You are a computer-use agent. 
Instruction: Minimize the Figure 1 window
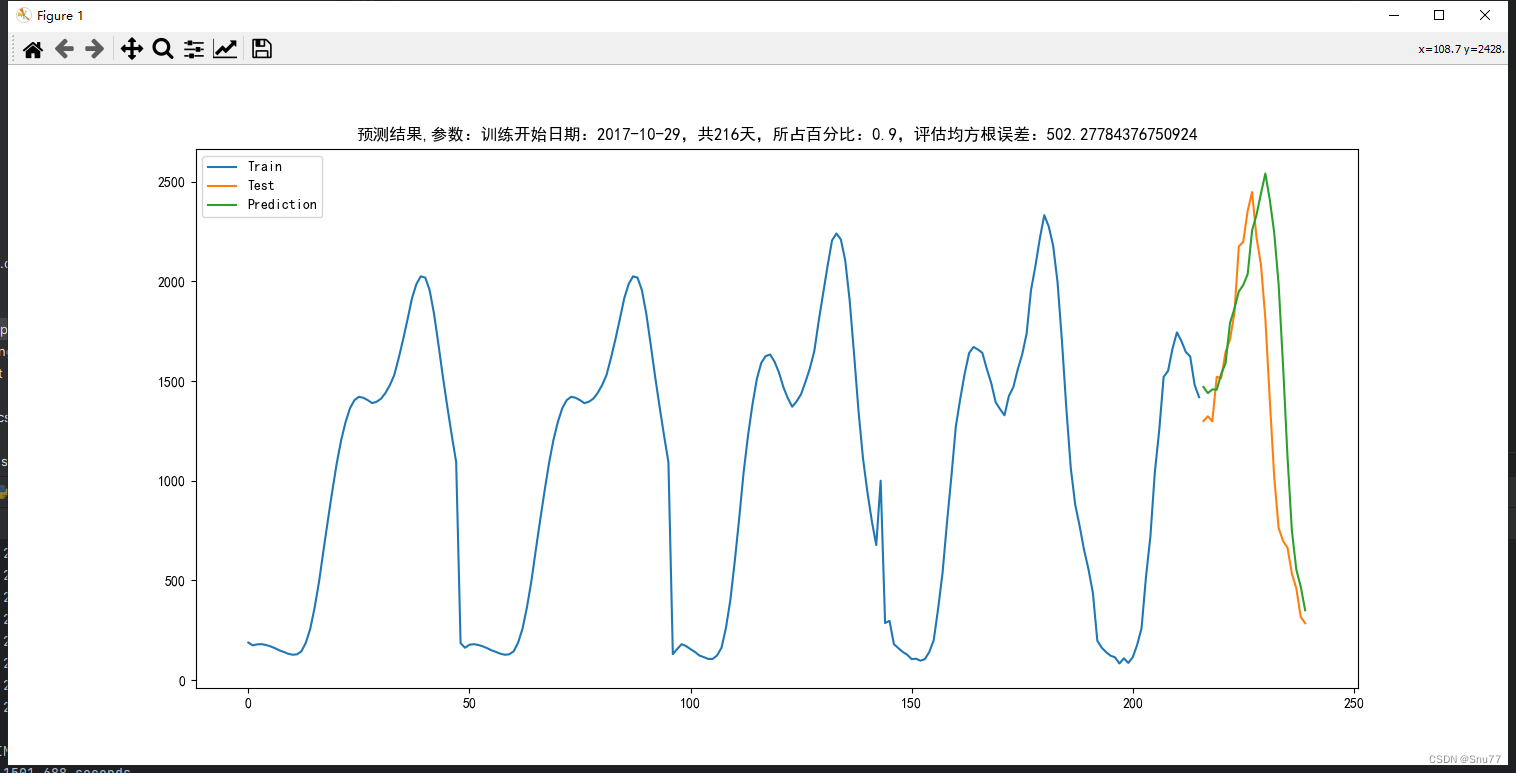[x=1393, y=15]
